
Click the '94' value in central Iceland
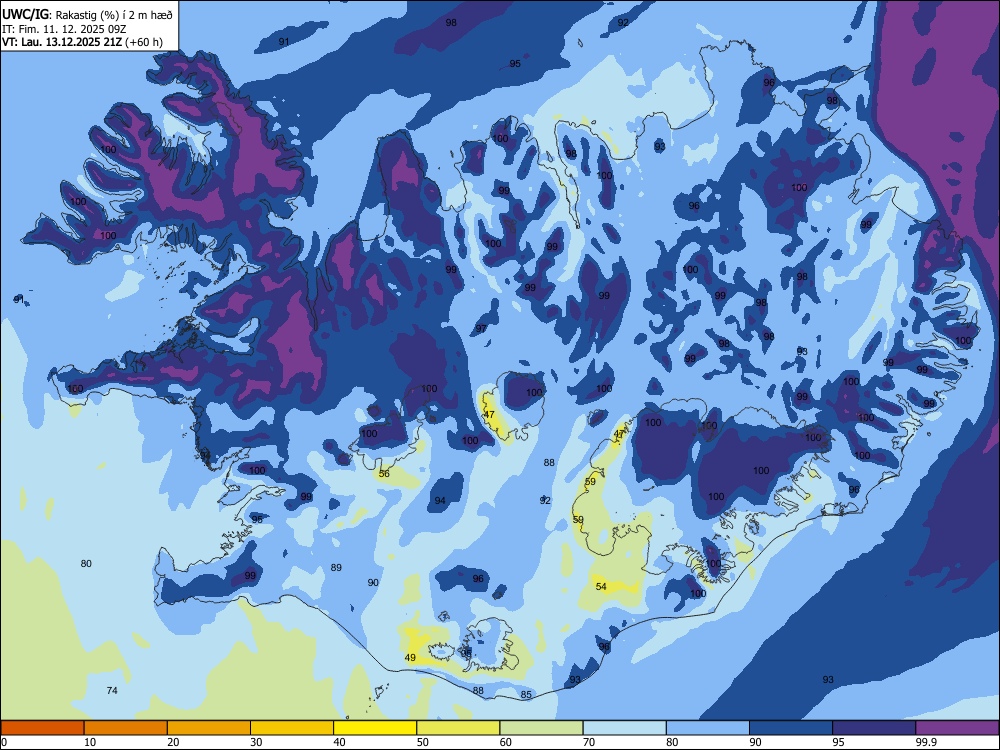pyautogui.click(x=440, y=501)
